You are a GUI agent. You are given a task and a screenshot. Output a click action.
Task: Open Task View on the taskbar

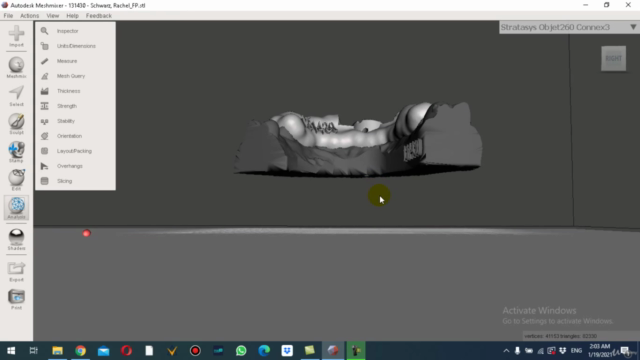(33, 351)
